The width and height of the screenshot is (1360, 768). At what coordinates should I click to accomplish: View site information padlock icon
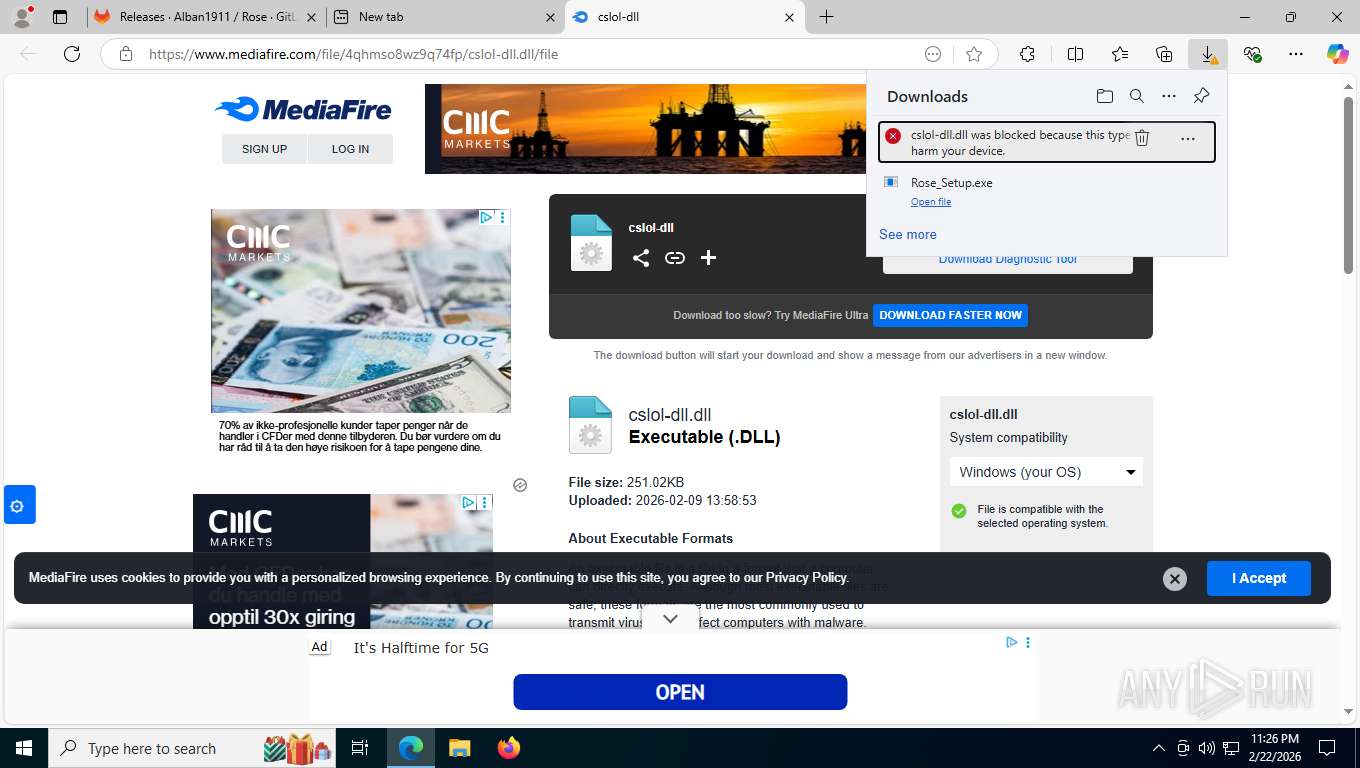click(x=126, y=54)
